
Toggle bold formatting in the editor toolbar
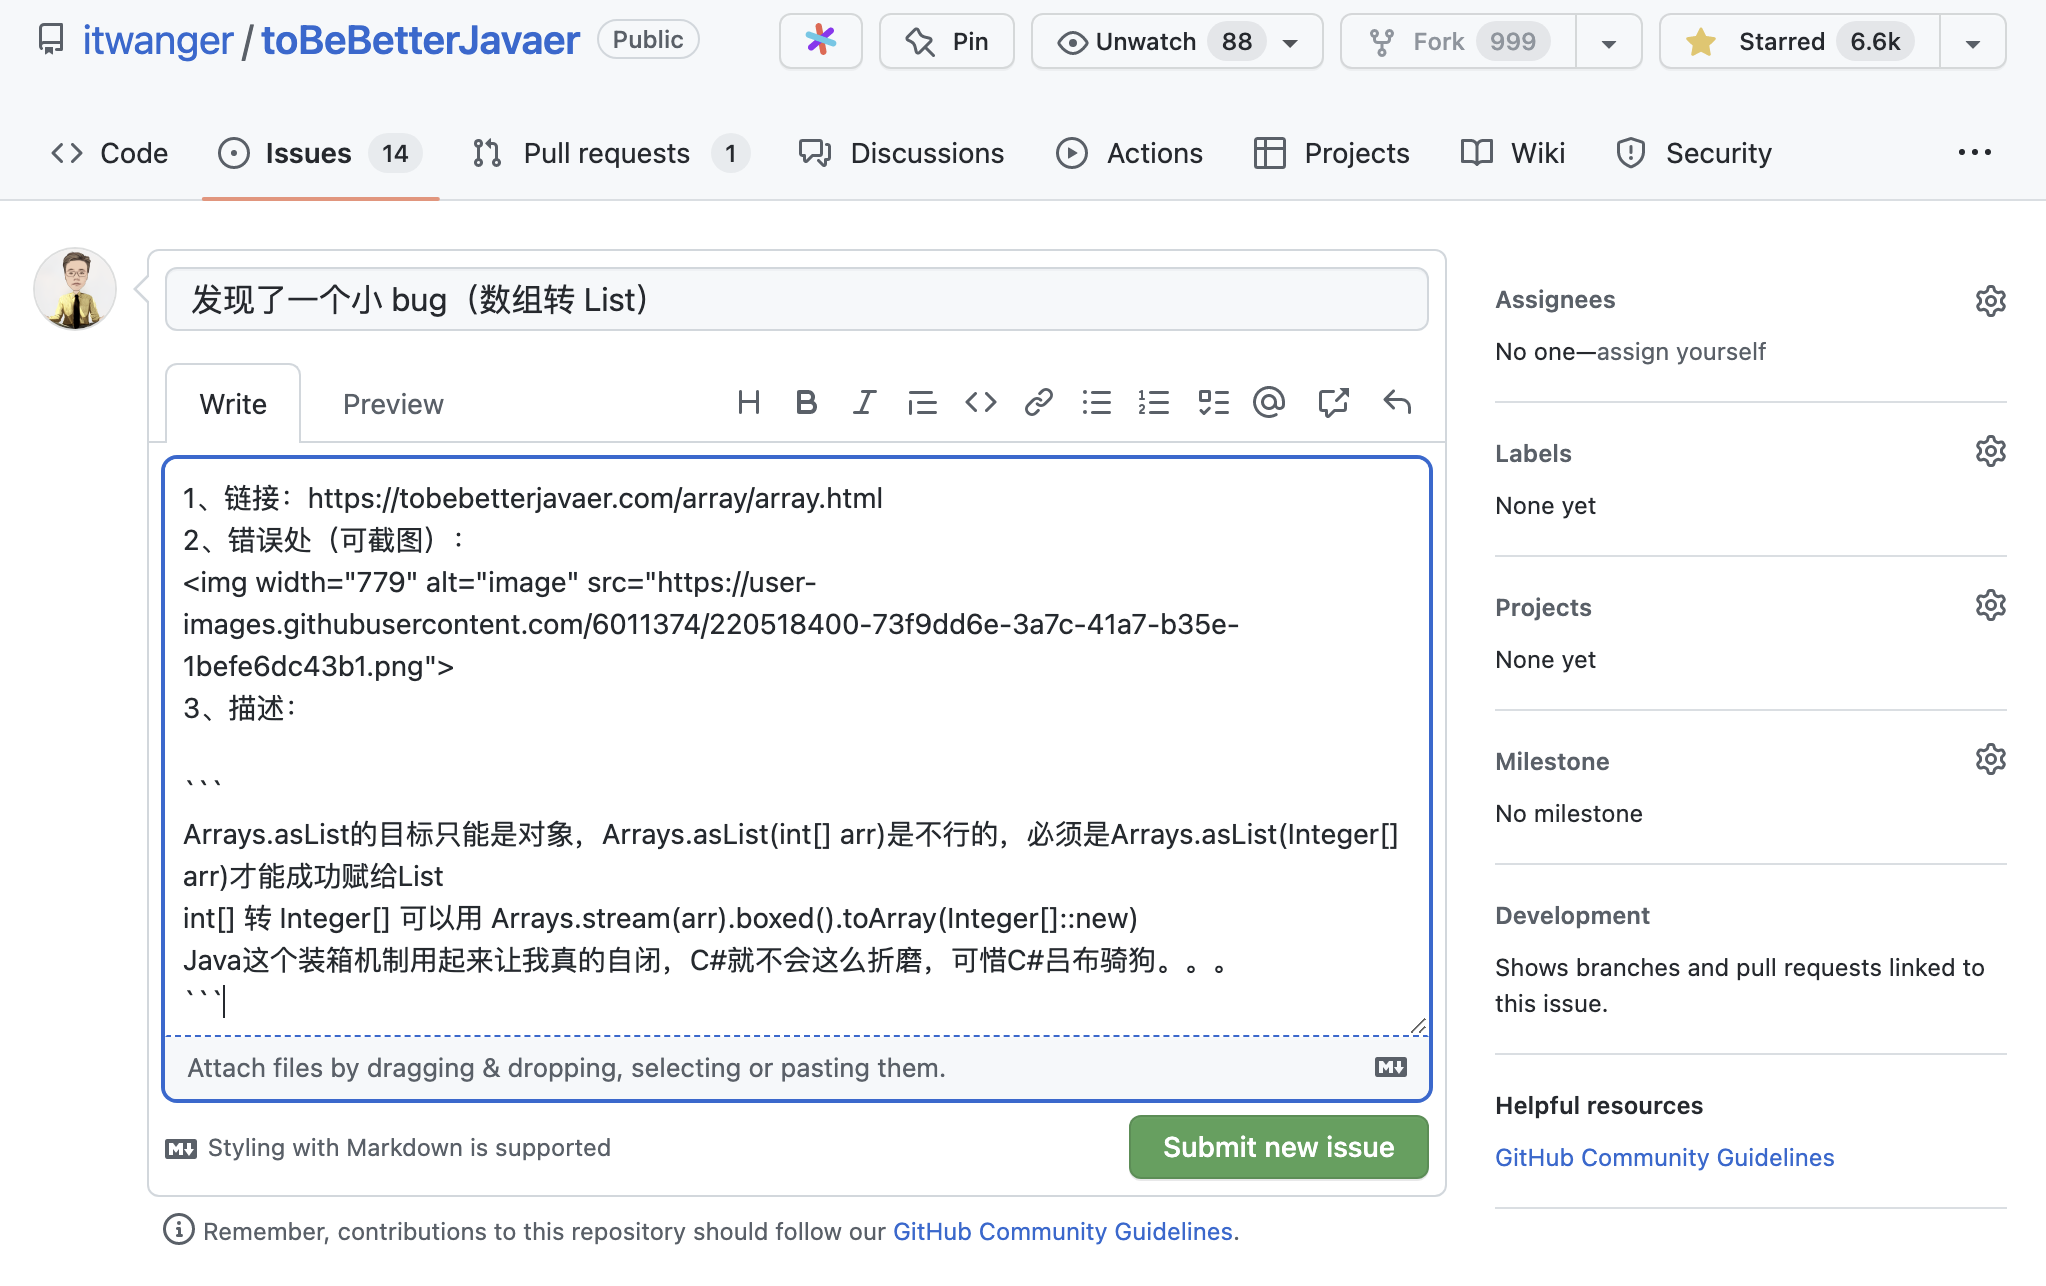tap(806, 403)
